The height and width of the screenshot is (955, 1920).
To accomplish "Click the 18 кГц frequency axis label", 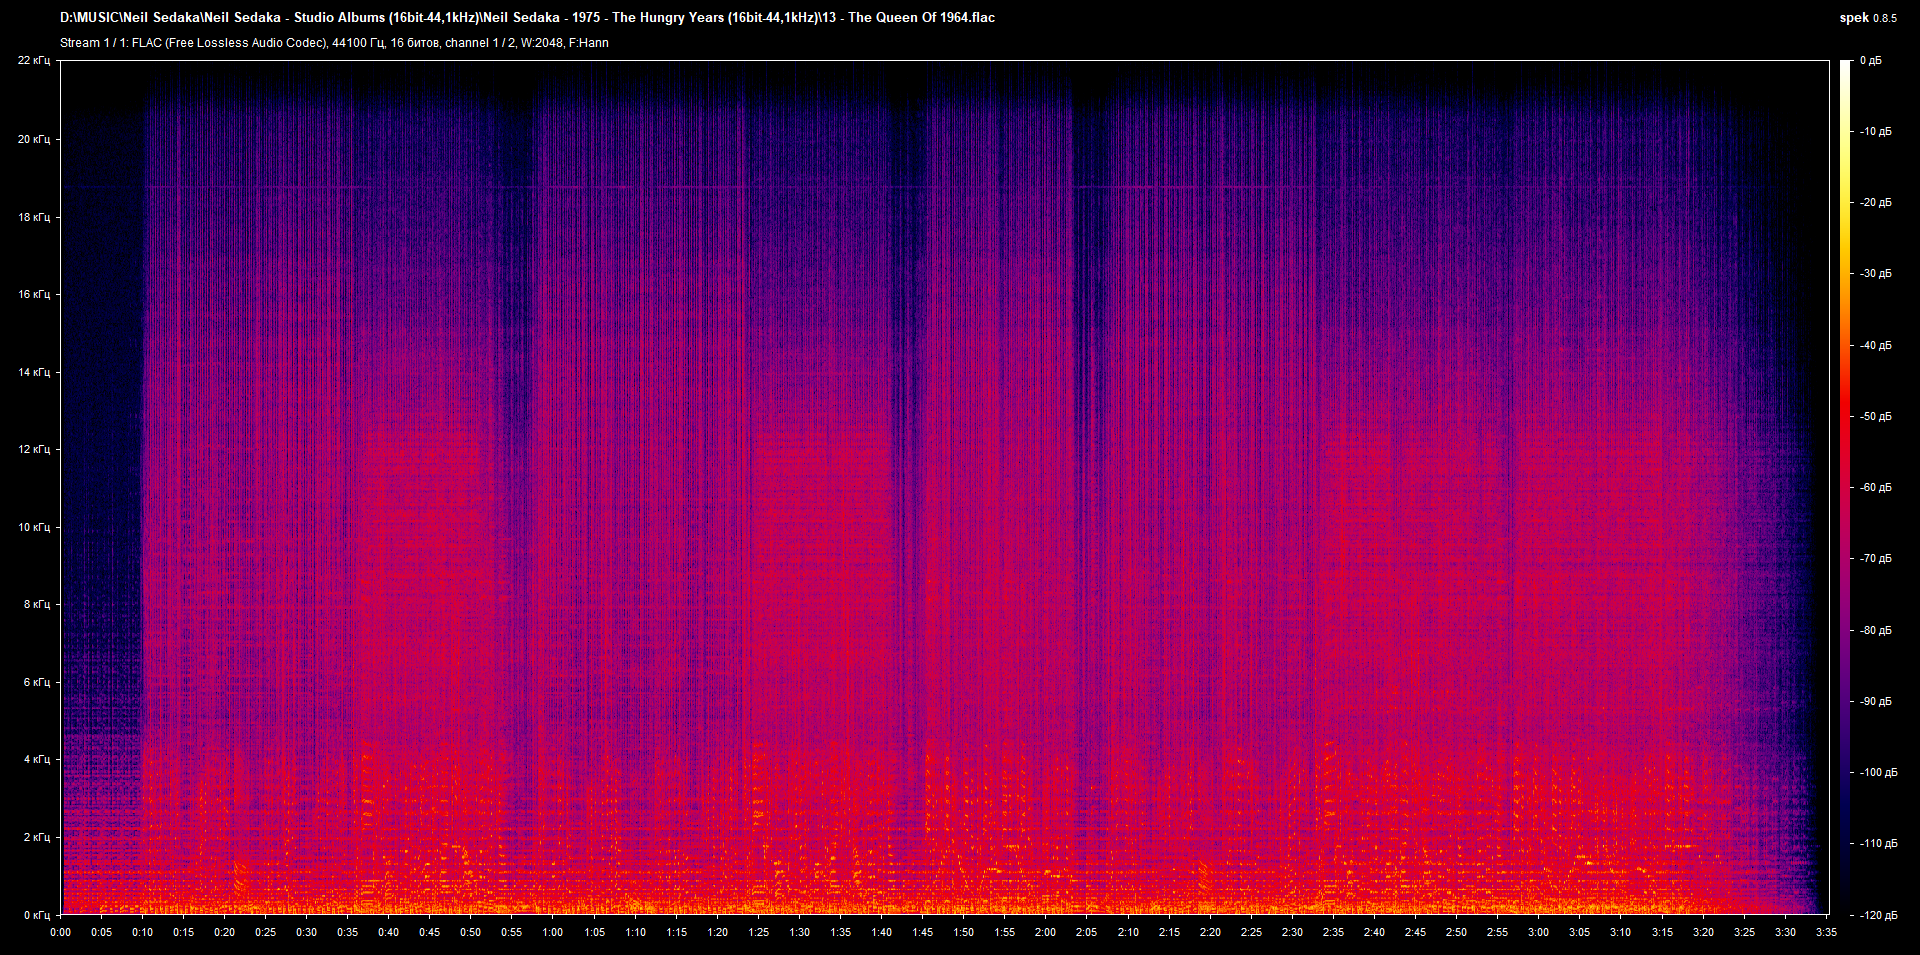I will (x=33, y=217).
